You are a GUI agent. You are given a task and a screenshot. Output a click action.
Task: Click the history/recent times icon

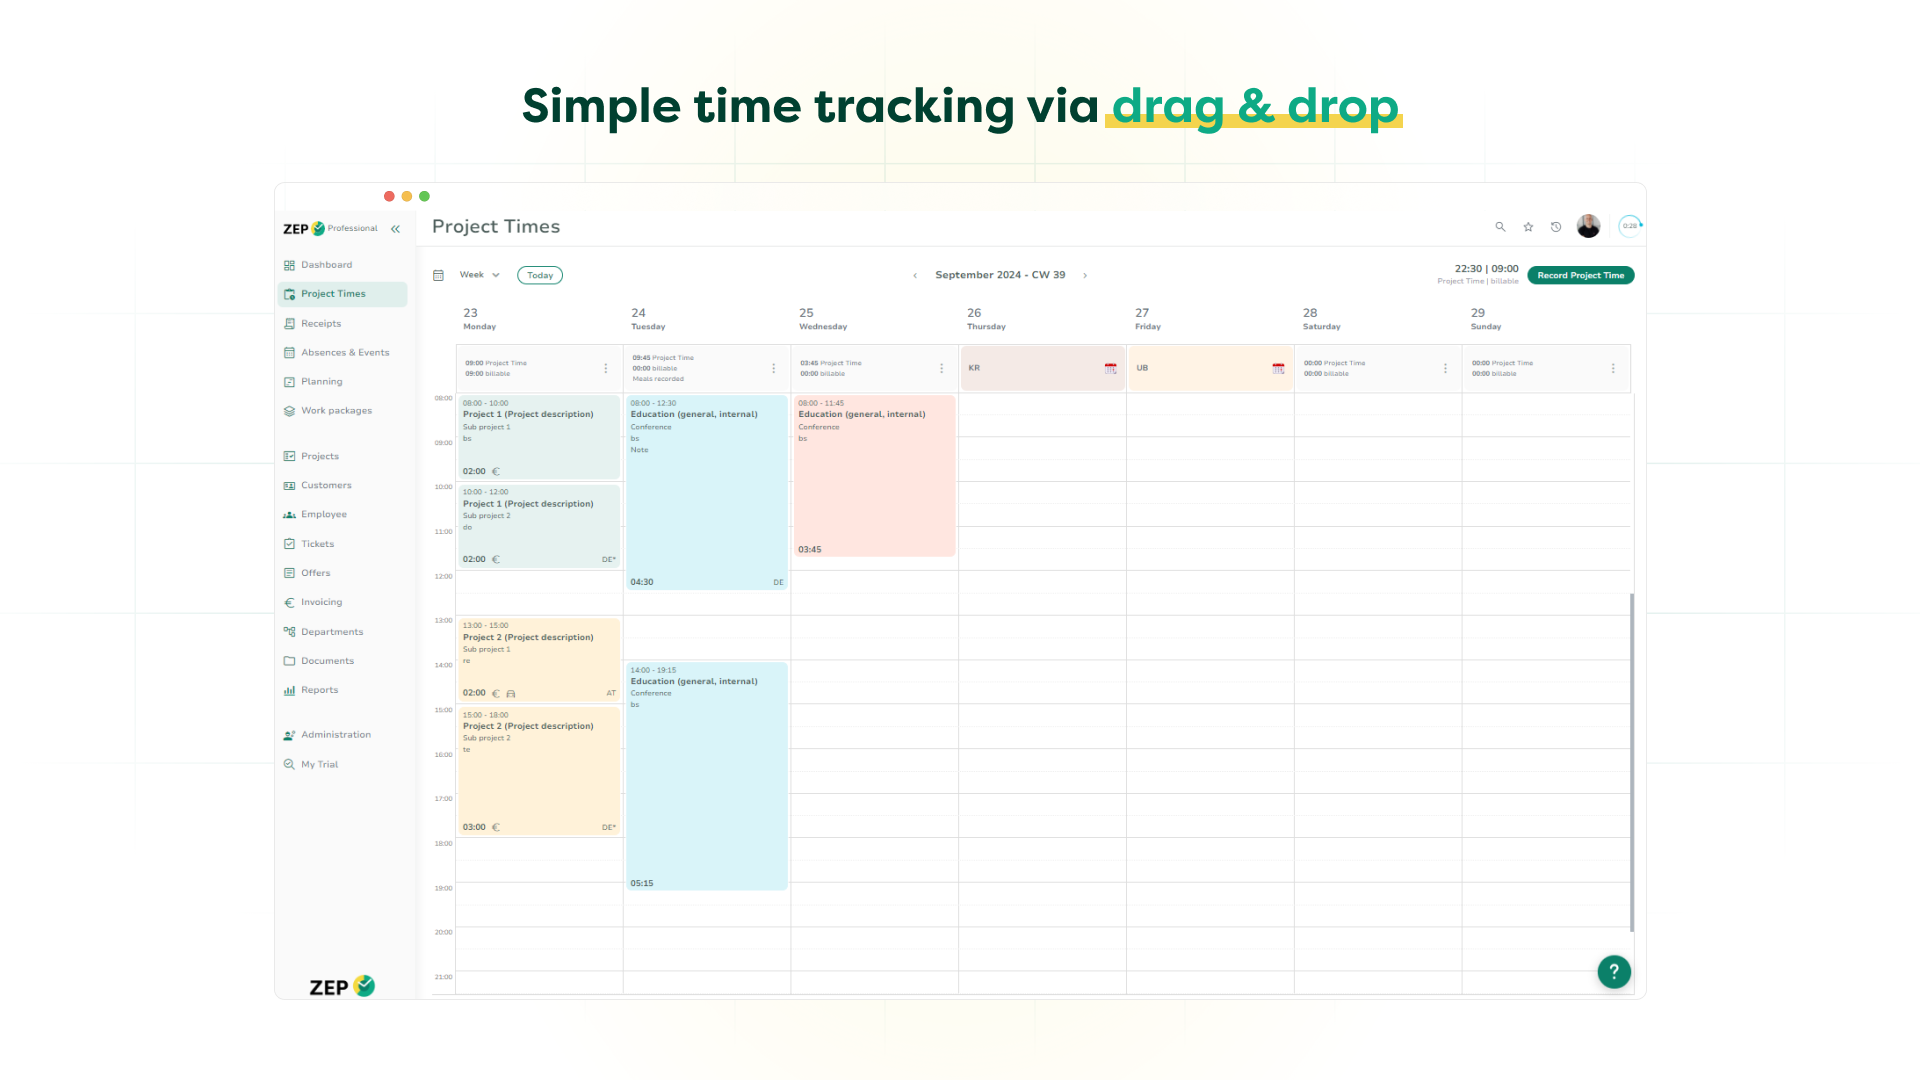point(1556,225)
